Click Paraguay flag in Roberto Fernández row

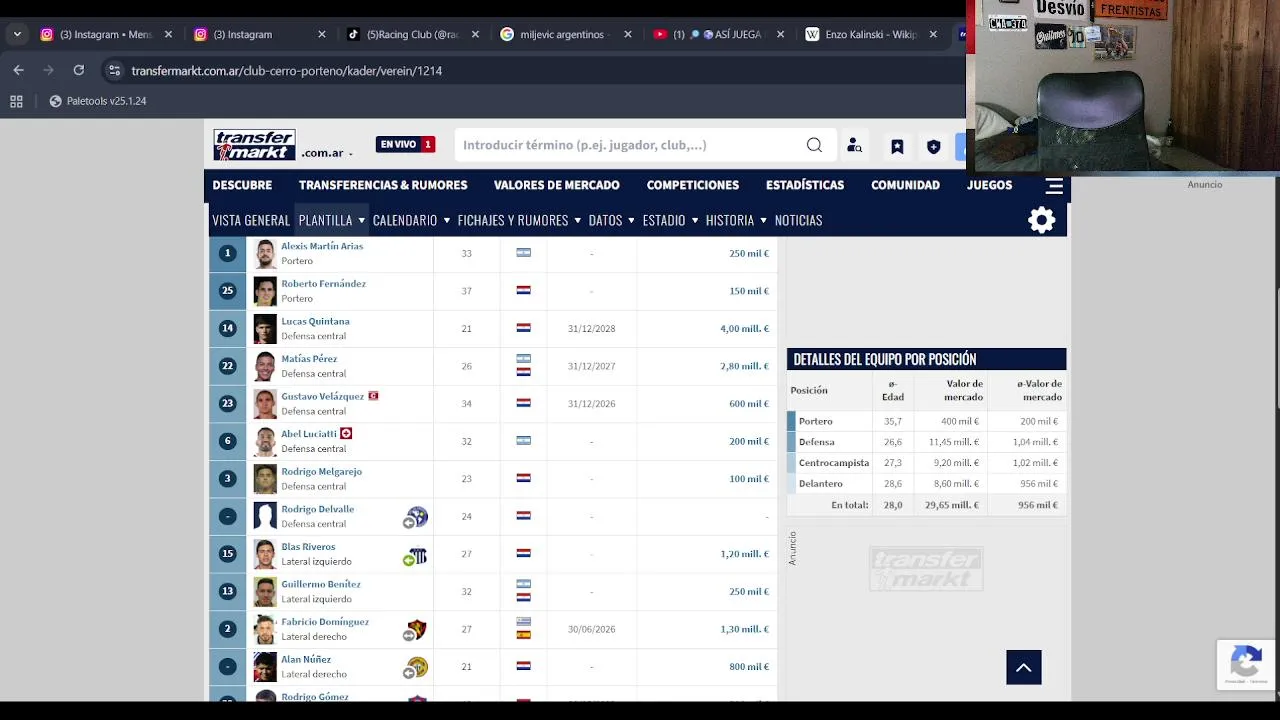[523, 290]
